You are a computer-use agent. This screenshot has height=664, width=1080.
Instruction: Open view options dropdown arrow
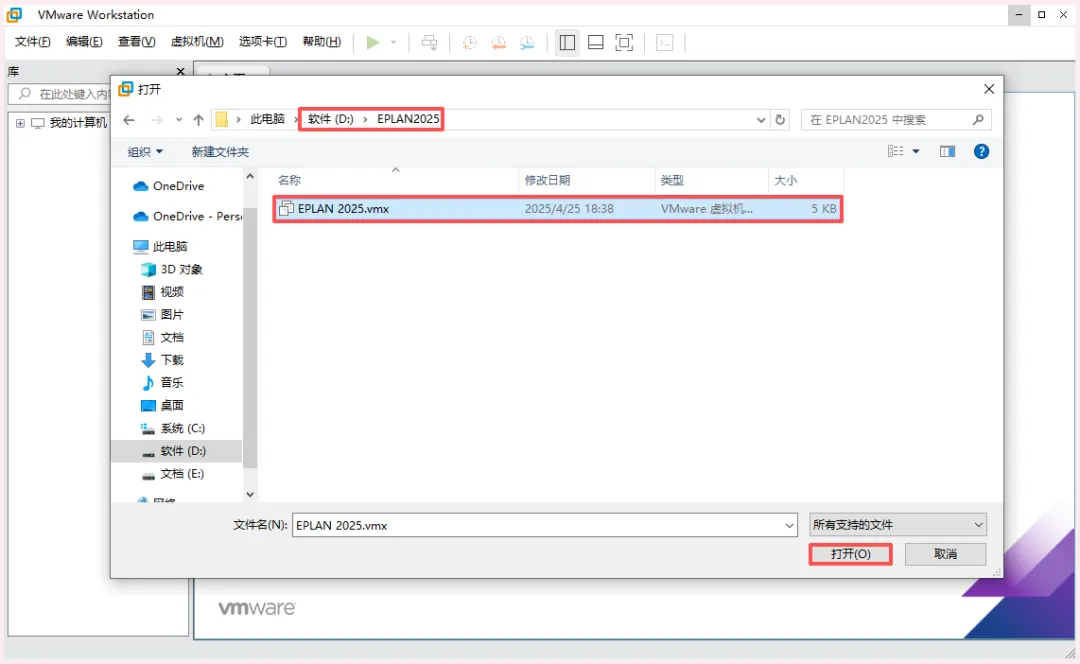click(916, 152)
